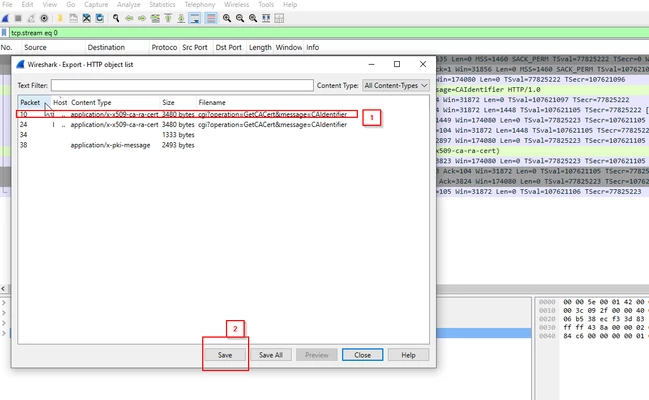
Task: Open the All Content-Types dropdown
Action: point(396,85)
